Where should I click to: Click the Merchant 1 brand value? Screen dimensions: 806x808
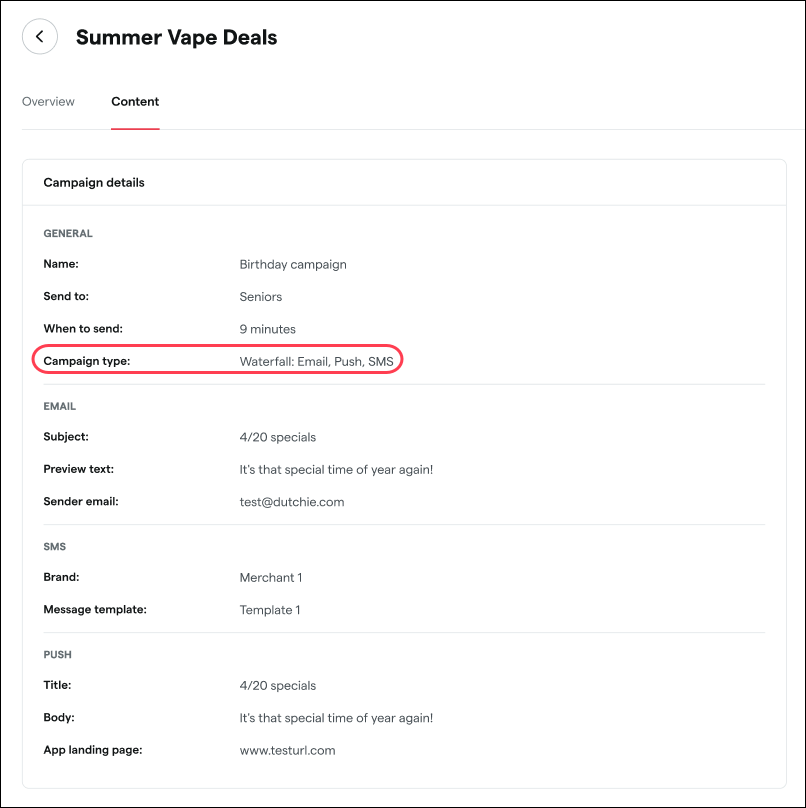(270, 578)
